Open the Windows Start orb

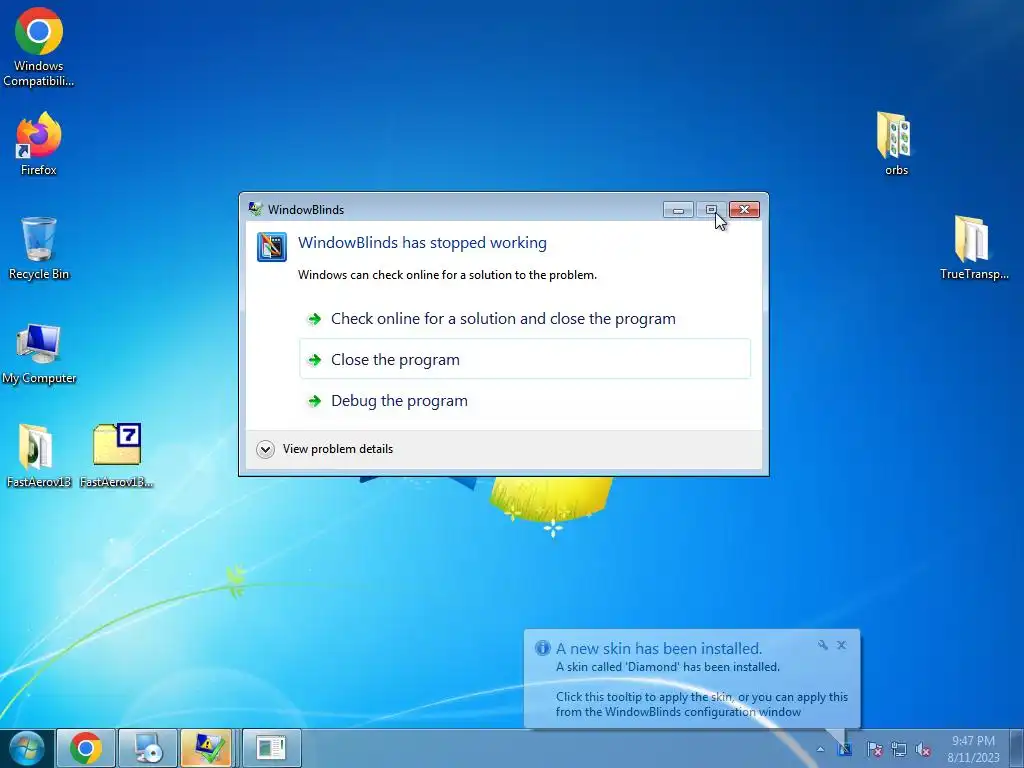pos(27,748)
